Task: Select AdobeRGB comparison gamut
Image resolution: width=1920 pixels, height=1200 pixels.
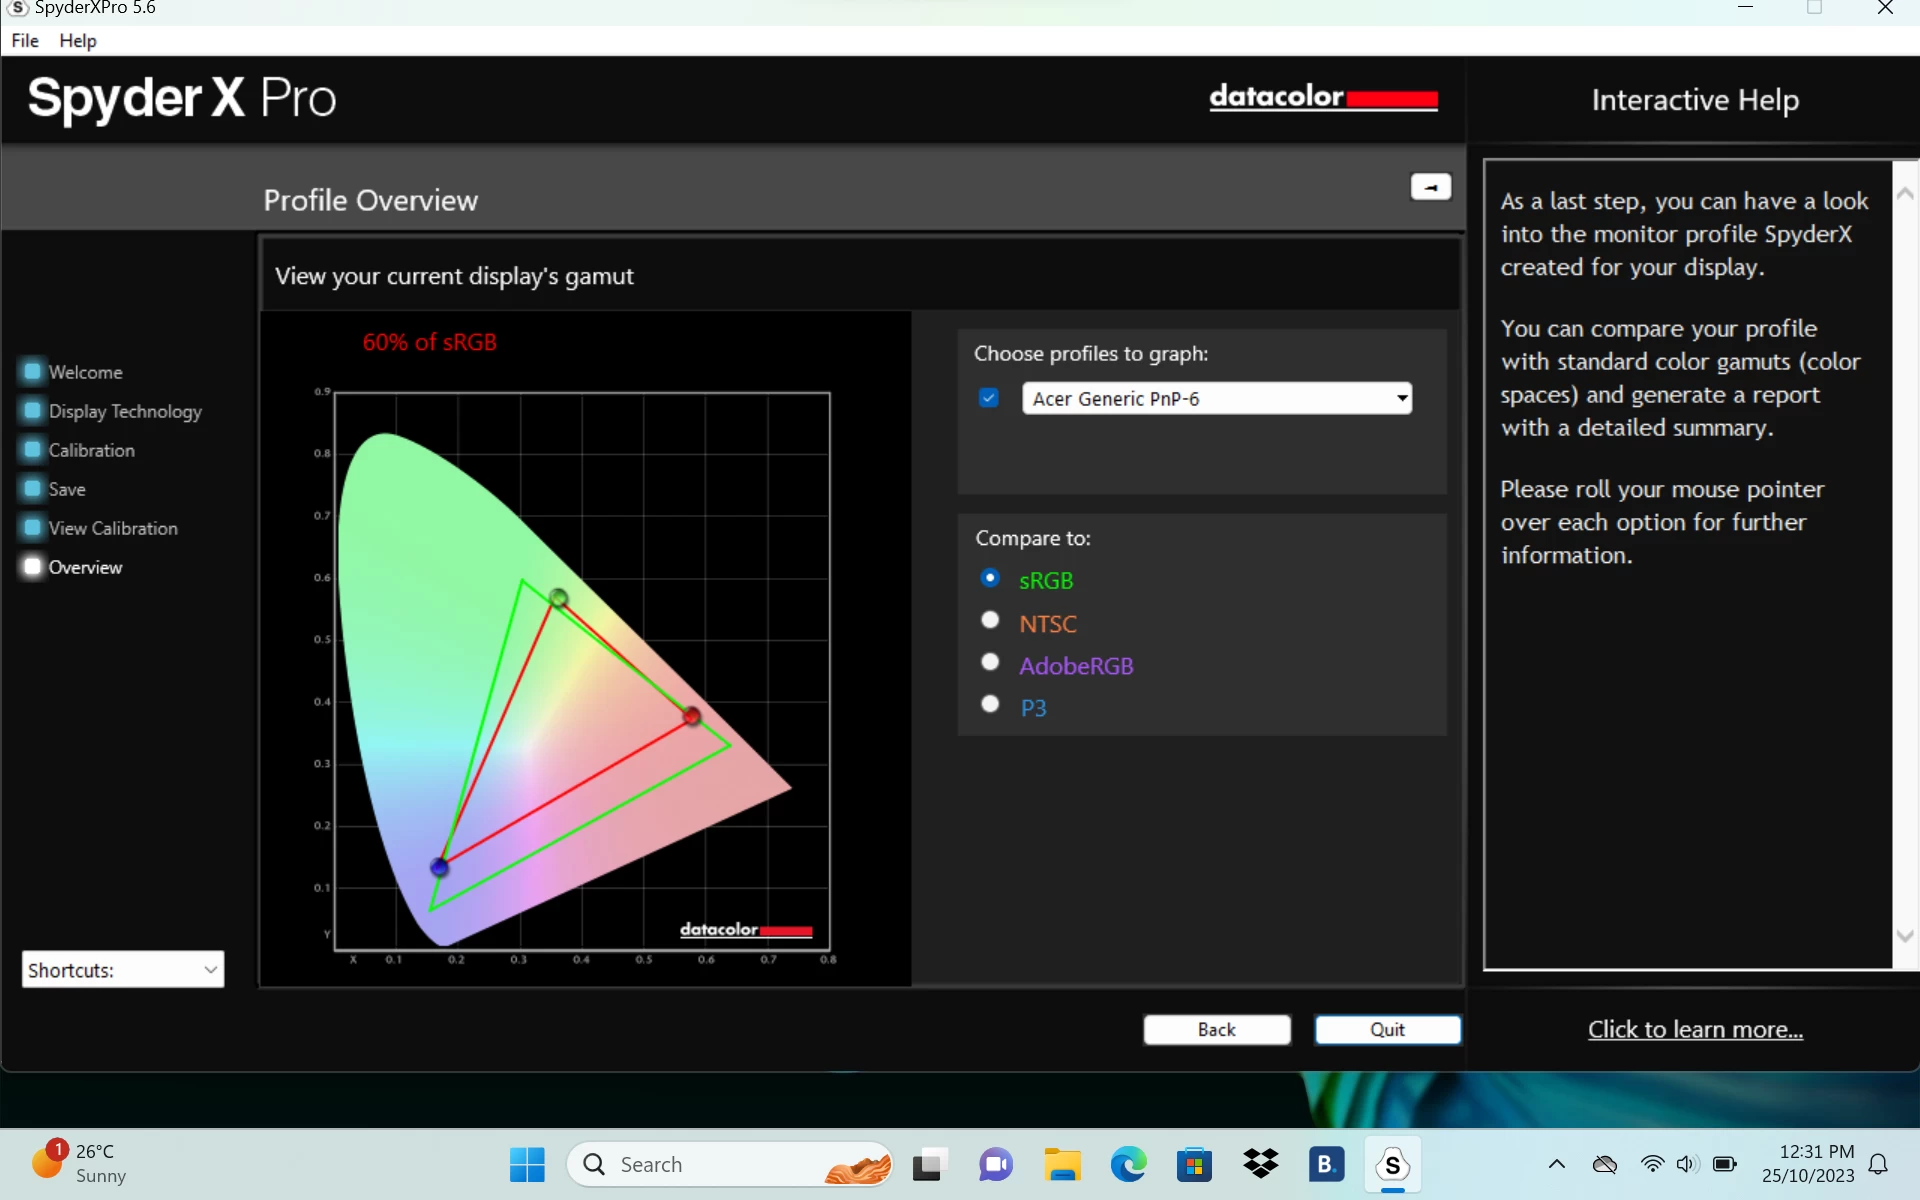Action: click(990, 663)
